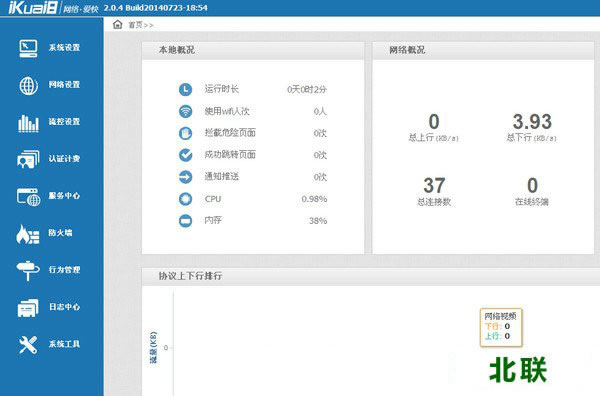600x396 pixels.
Task: Click the uptime value 0天0时2分
Action: tap(307, 90)
